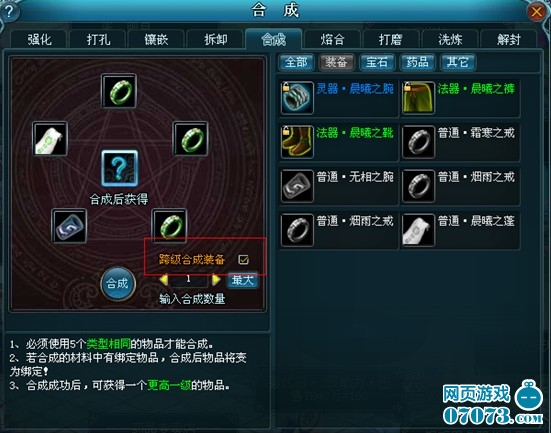Click the question-mark result slot in pentagram
The height and width of the screenshot is (433, 551).
point(119,168)
